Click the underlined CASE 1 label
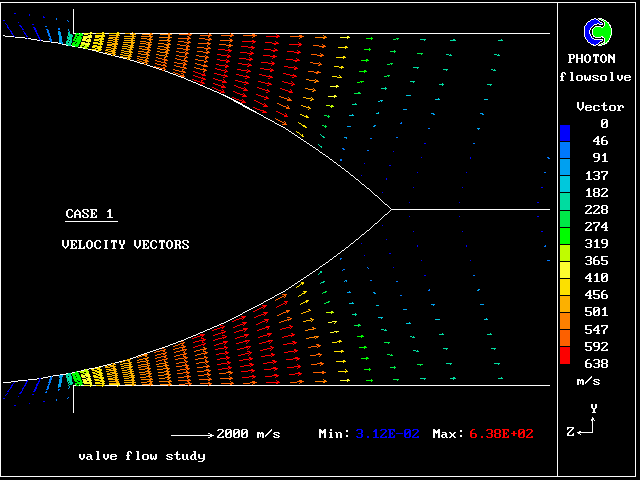Viewport: 640px width, 480px height. (x=90, y=214)
